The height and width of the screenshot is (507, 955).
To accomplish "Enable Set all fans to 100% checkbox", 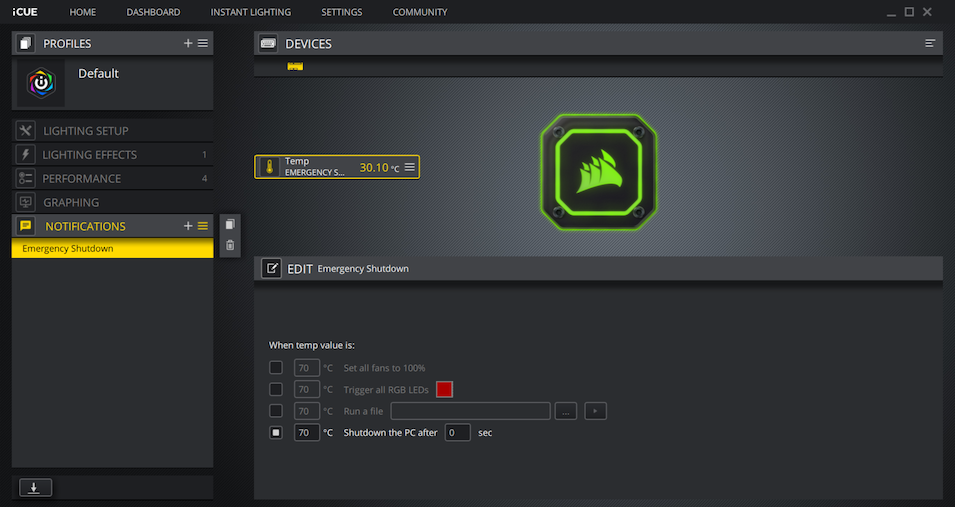I will coord(276,367).
